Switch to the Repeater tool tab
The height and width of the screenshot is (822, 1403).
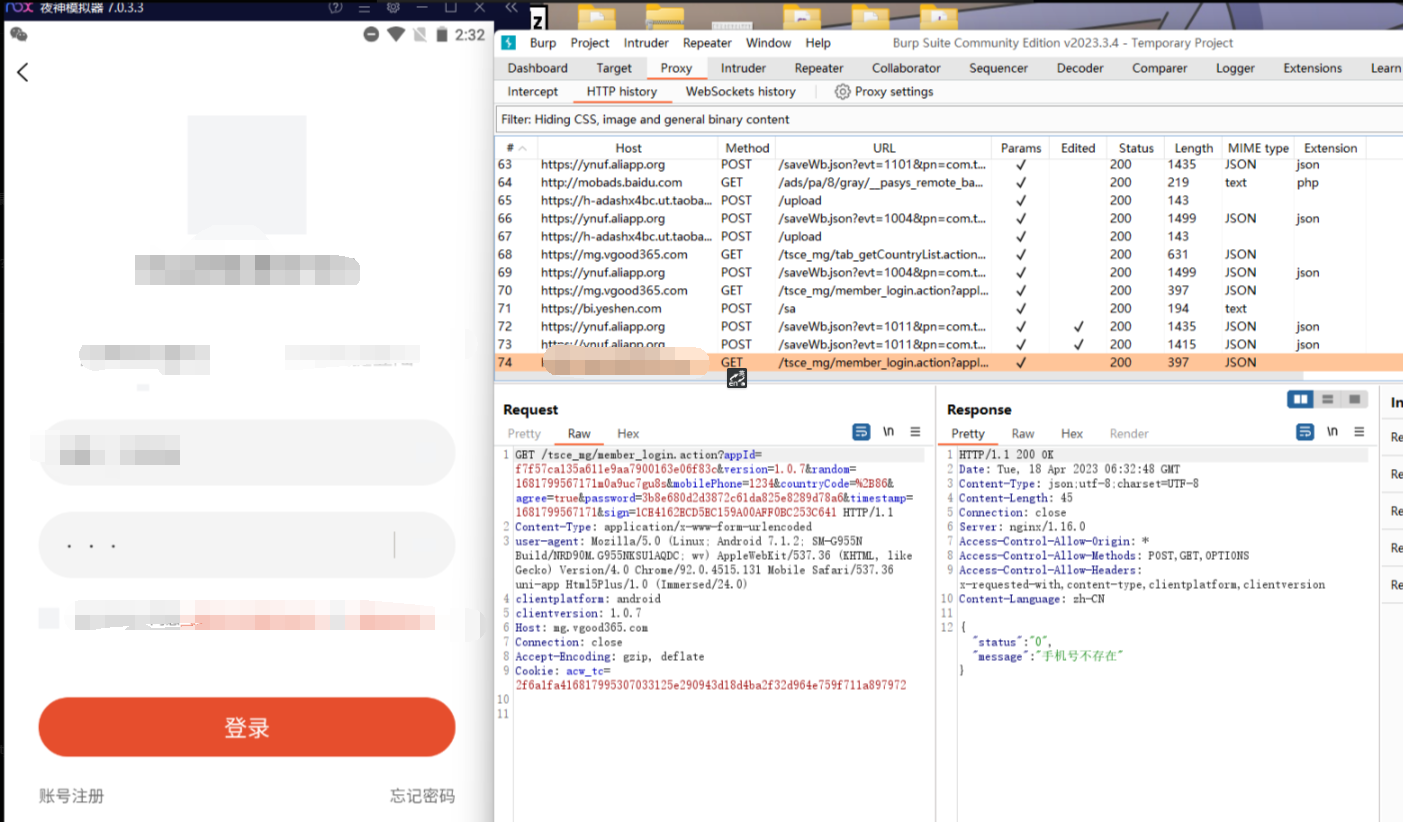(819, 68)
